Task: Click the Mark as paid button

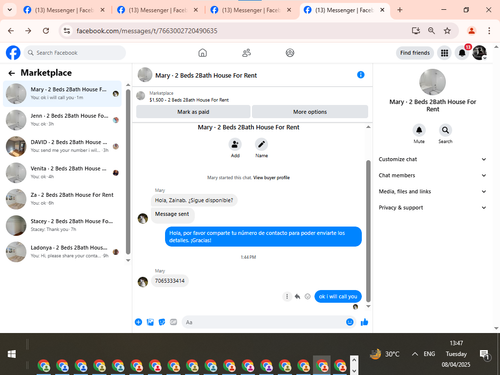Action: [193, 112]
